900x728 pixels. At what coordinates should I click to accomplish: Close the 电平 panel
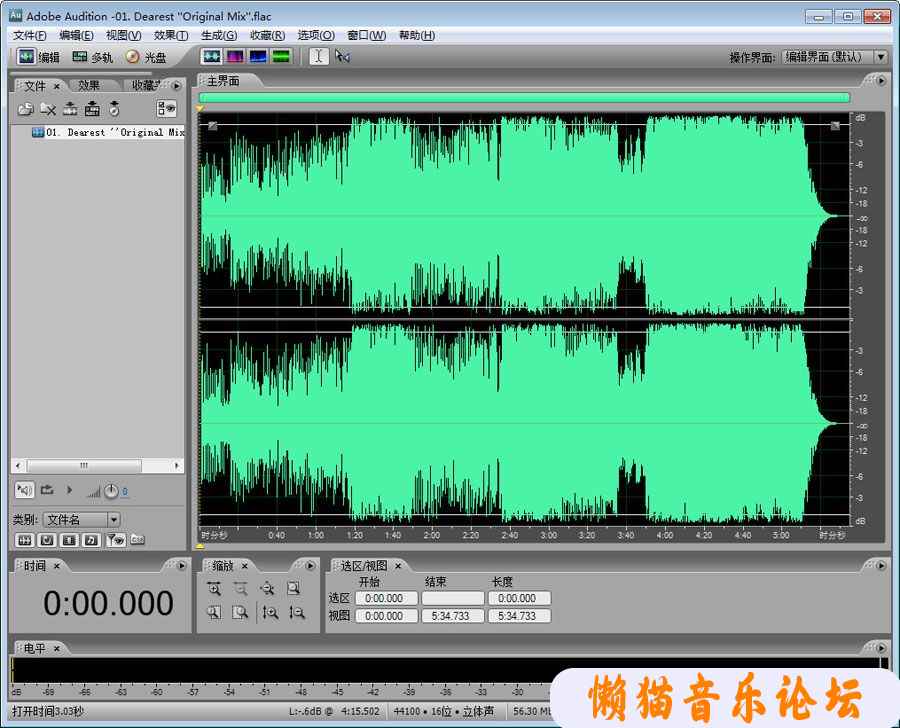pos(57,649)
